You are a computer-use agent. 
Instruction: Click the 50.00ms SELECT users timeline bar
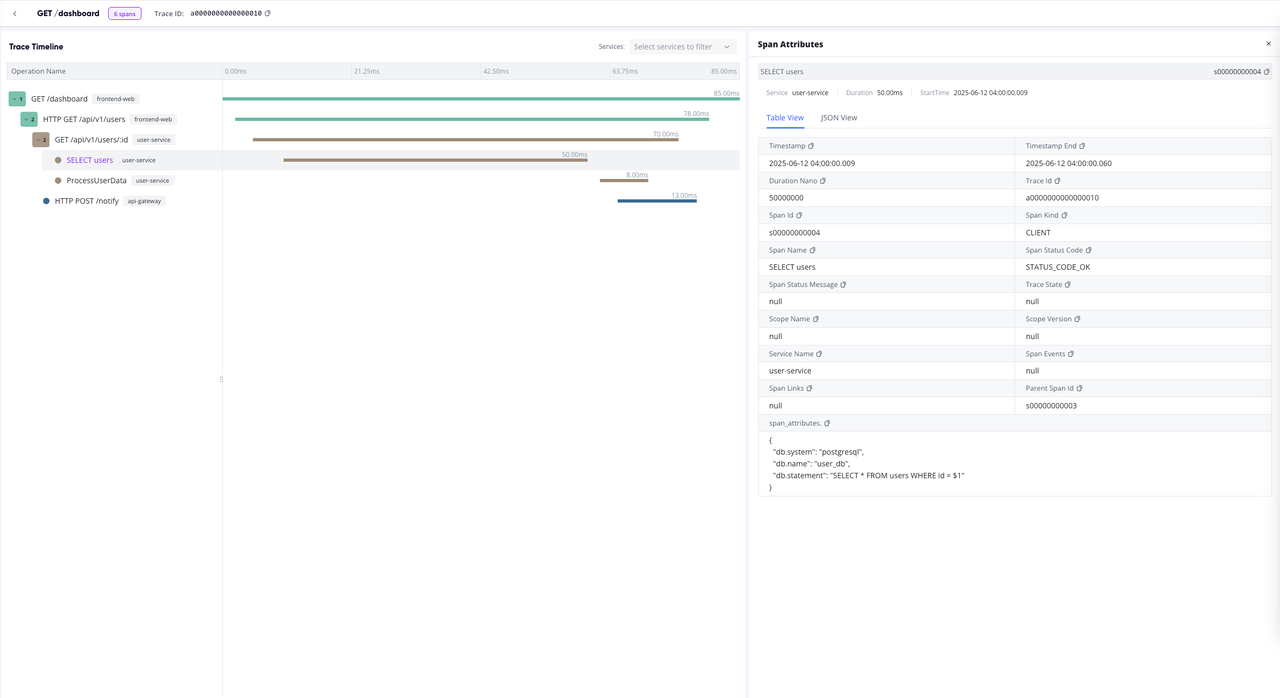click(x=435, y=160)
